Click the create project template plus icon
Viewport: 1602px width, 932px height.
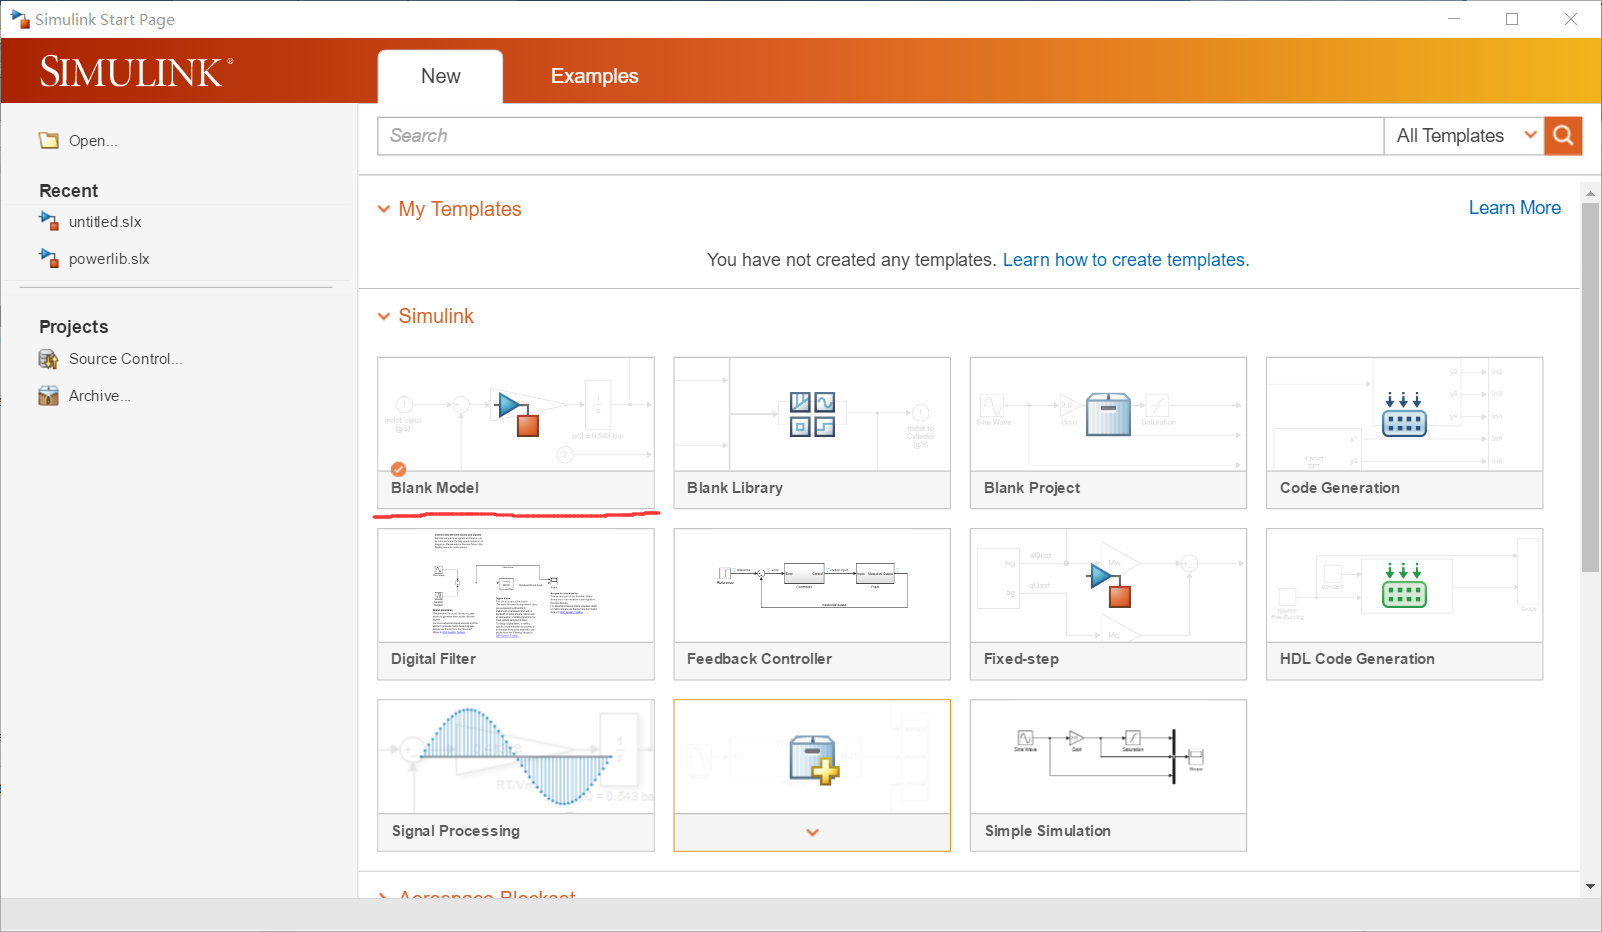[x=814, y=760]
